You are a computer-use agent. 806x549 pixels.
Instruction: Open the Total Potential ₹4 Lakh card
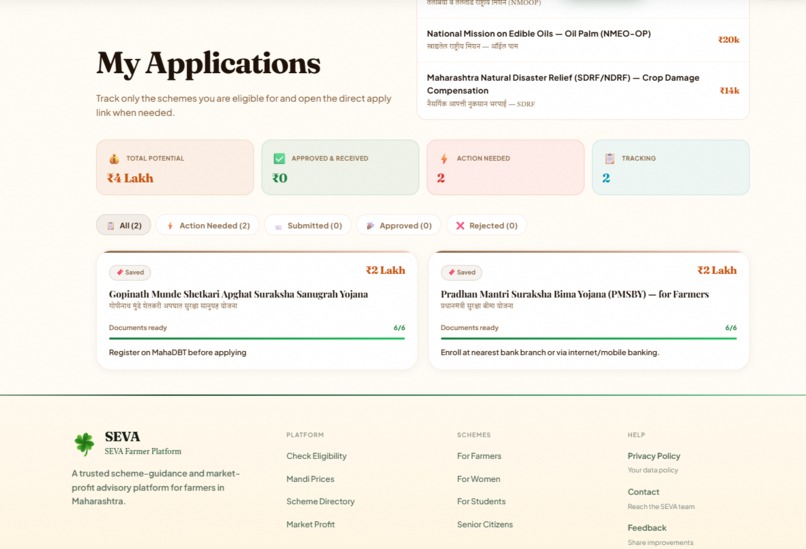[x=175, y=167]
